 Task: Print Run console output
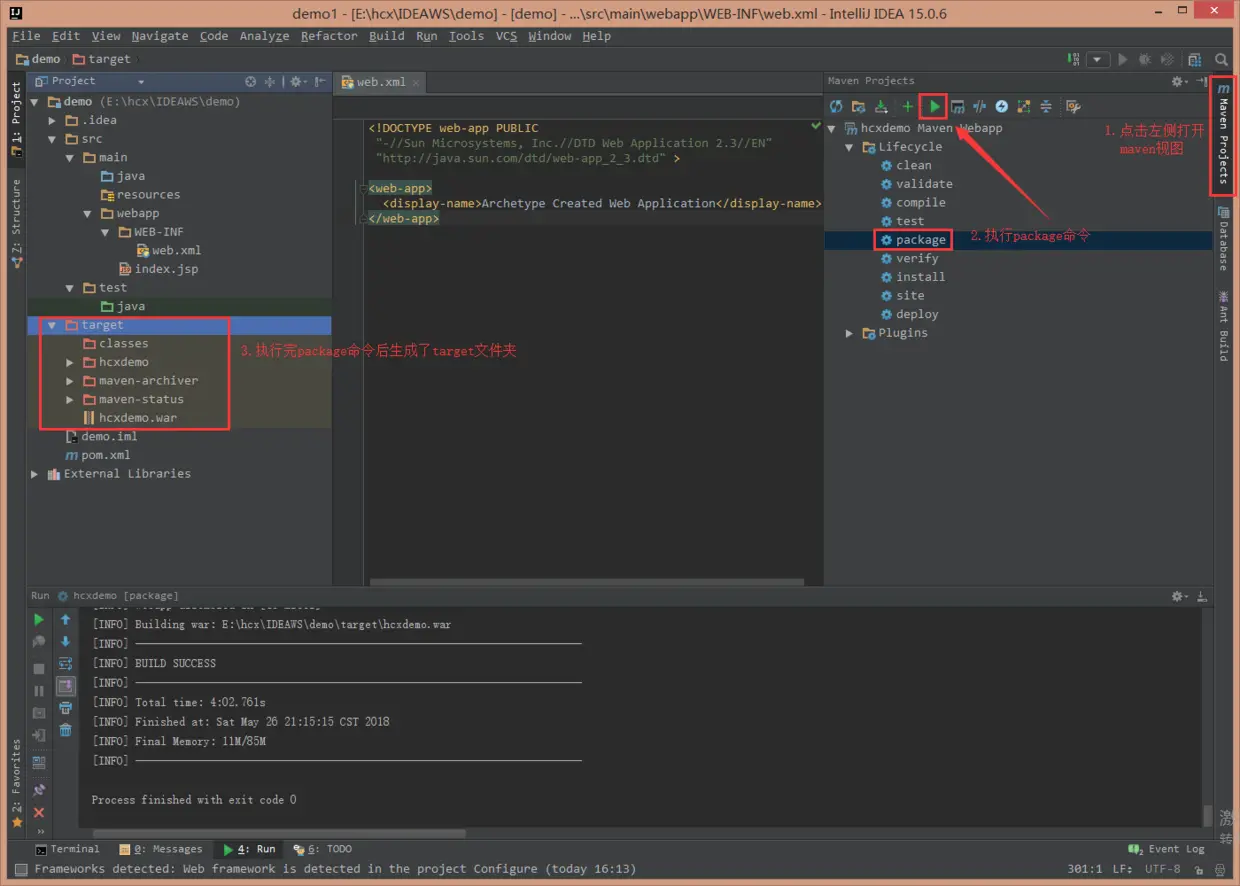(x=66, y=708)
